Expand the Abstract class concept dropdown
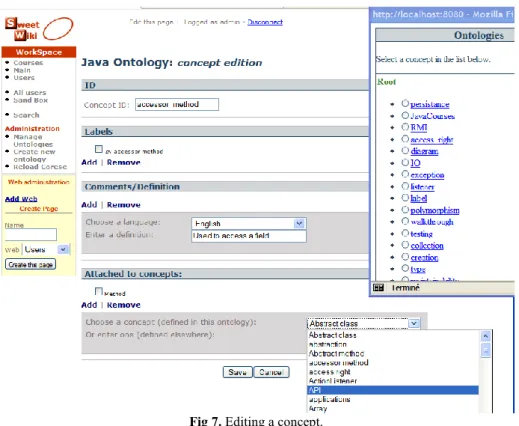This screenshot has width=519, height=426. [x=414, y=323]
